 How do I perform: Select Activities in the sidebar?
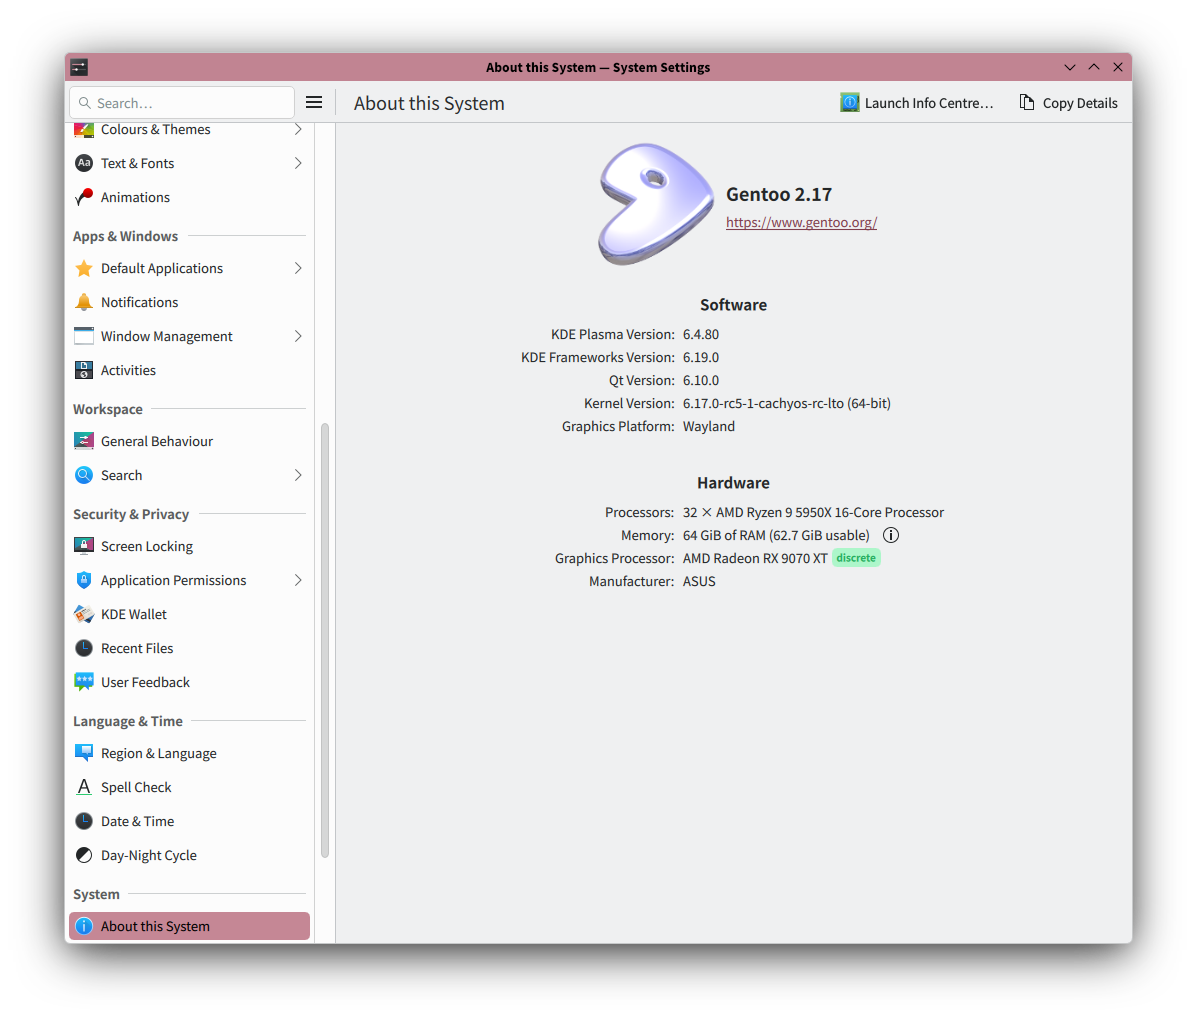189,370
